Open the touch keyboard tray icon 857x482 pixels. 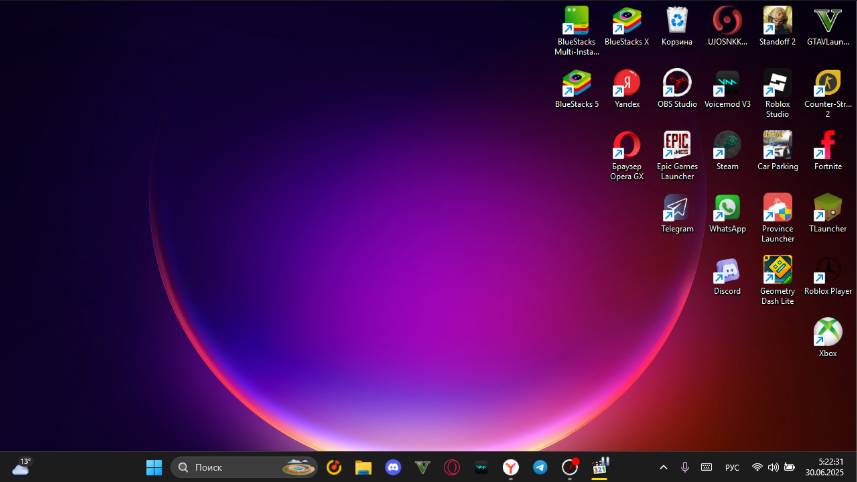click(x=707, y=467)
